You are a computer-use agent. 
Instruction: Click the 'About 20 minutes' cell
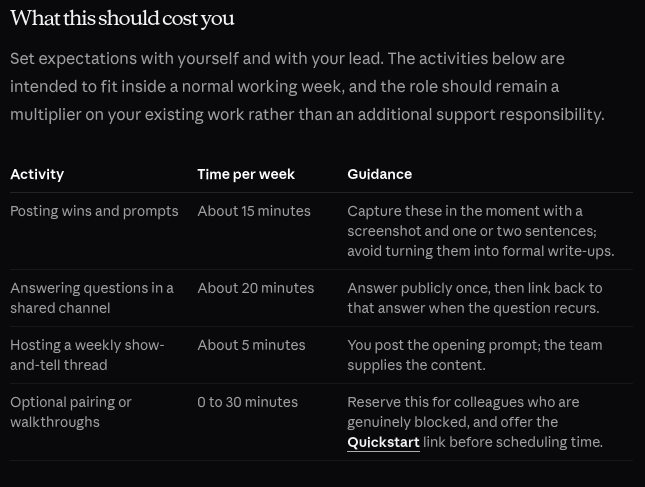pos(255,288)
